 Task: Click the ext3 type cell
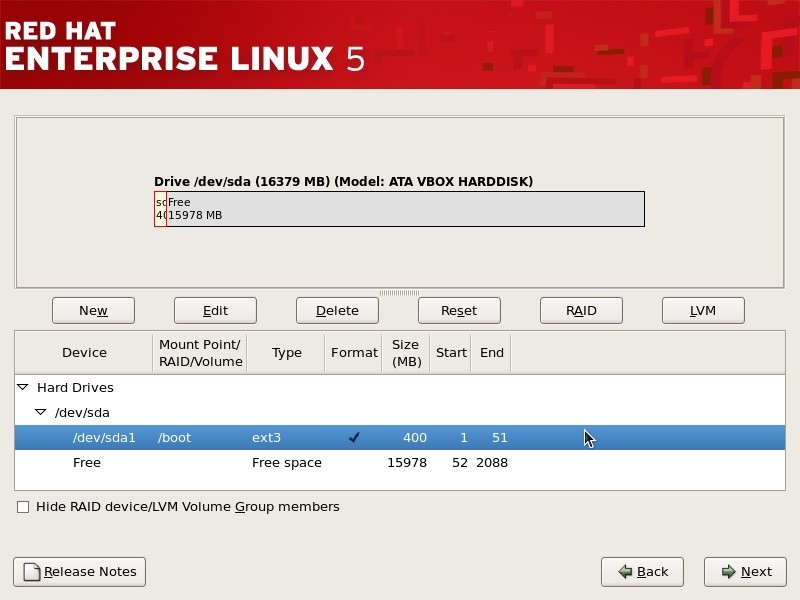click(266, 438)
